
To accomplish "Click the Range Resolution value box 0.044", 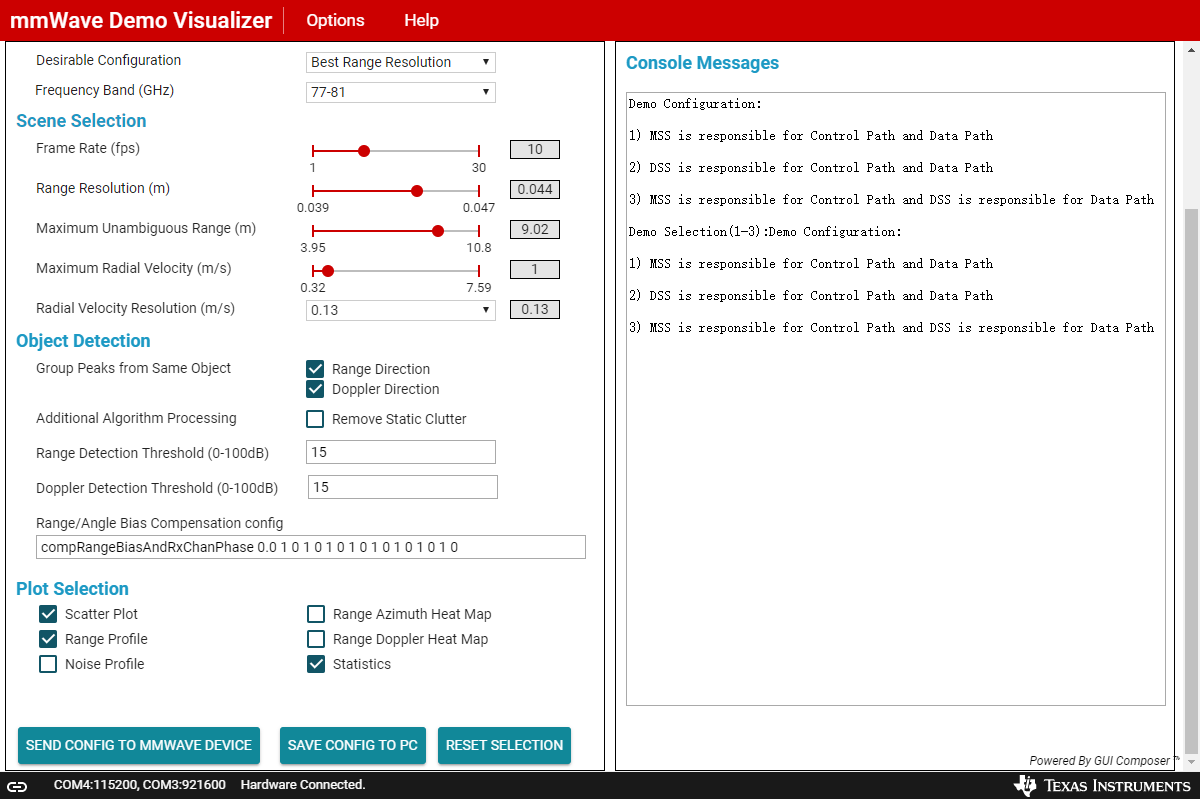I will (535, 190).
